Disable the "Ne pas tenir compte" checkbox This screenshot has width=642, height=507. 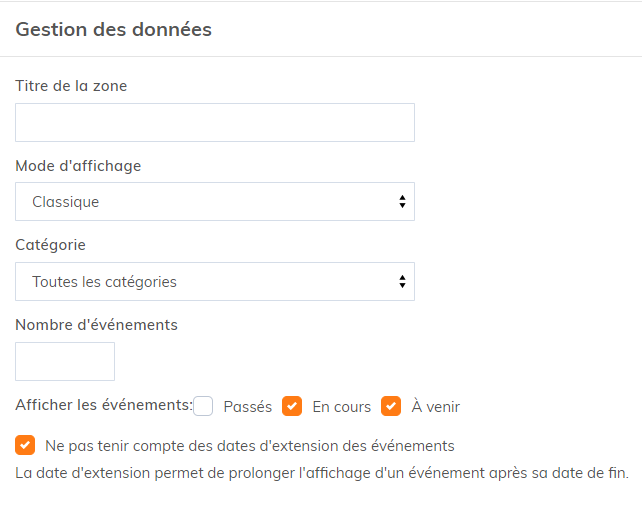click(x=26, y=445)
